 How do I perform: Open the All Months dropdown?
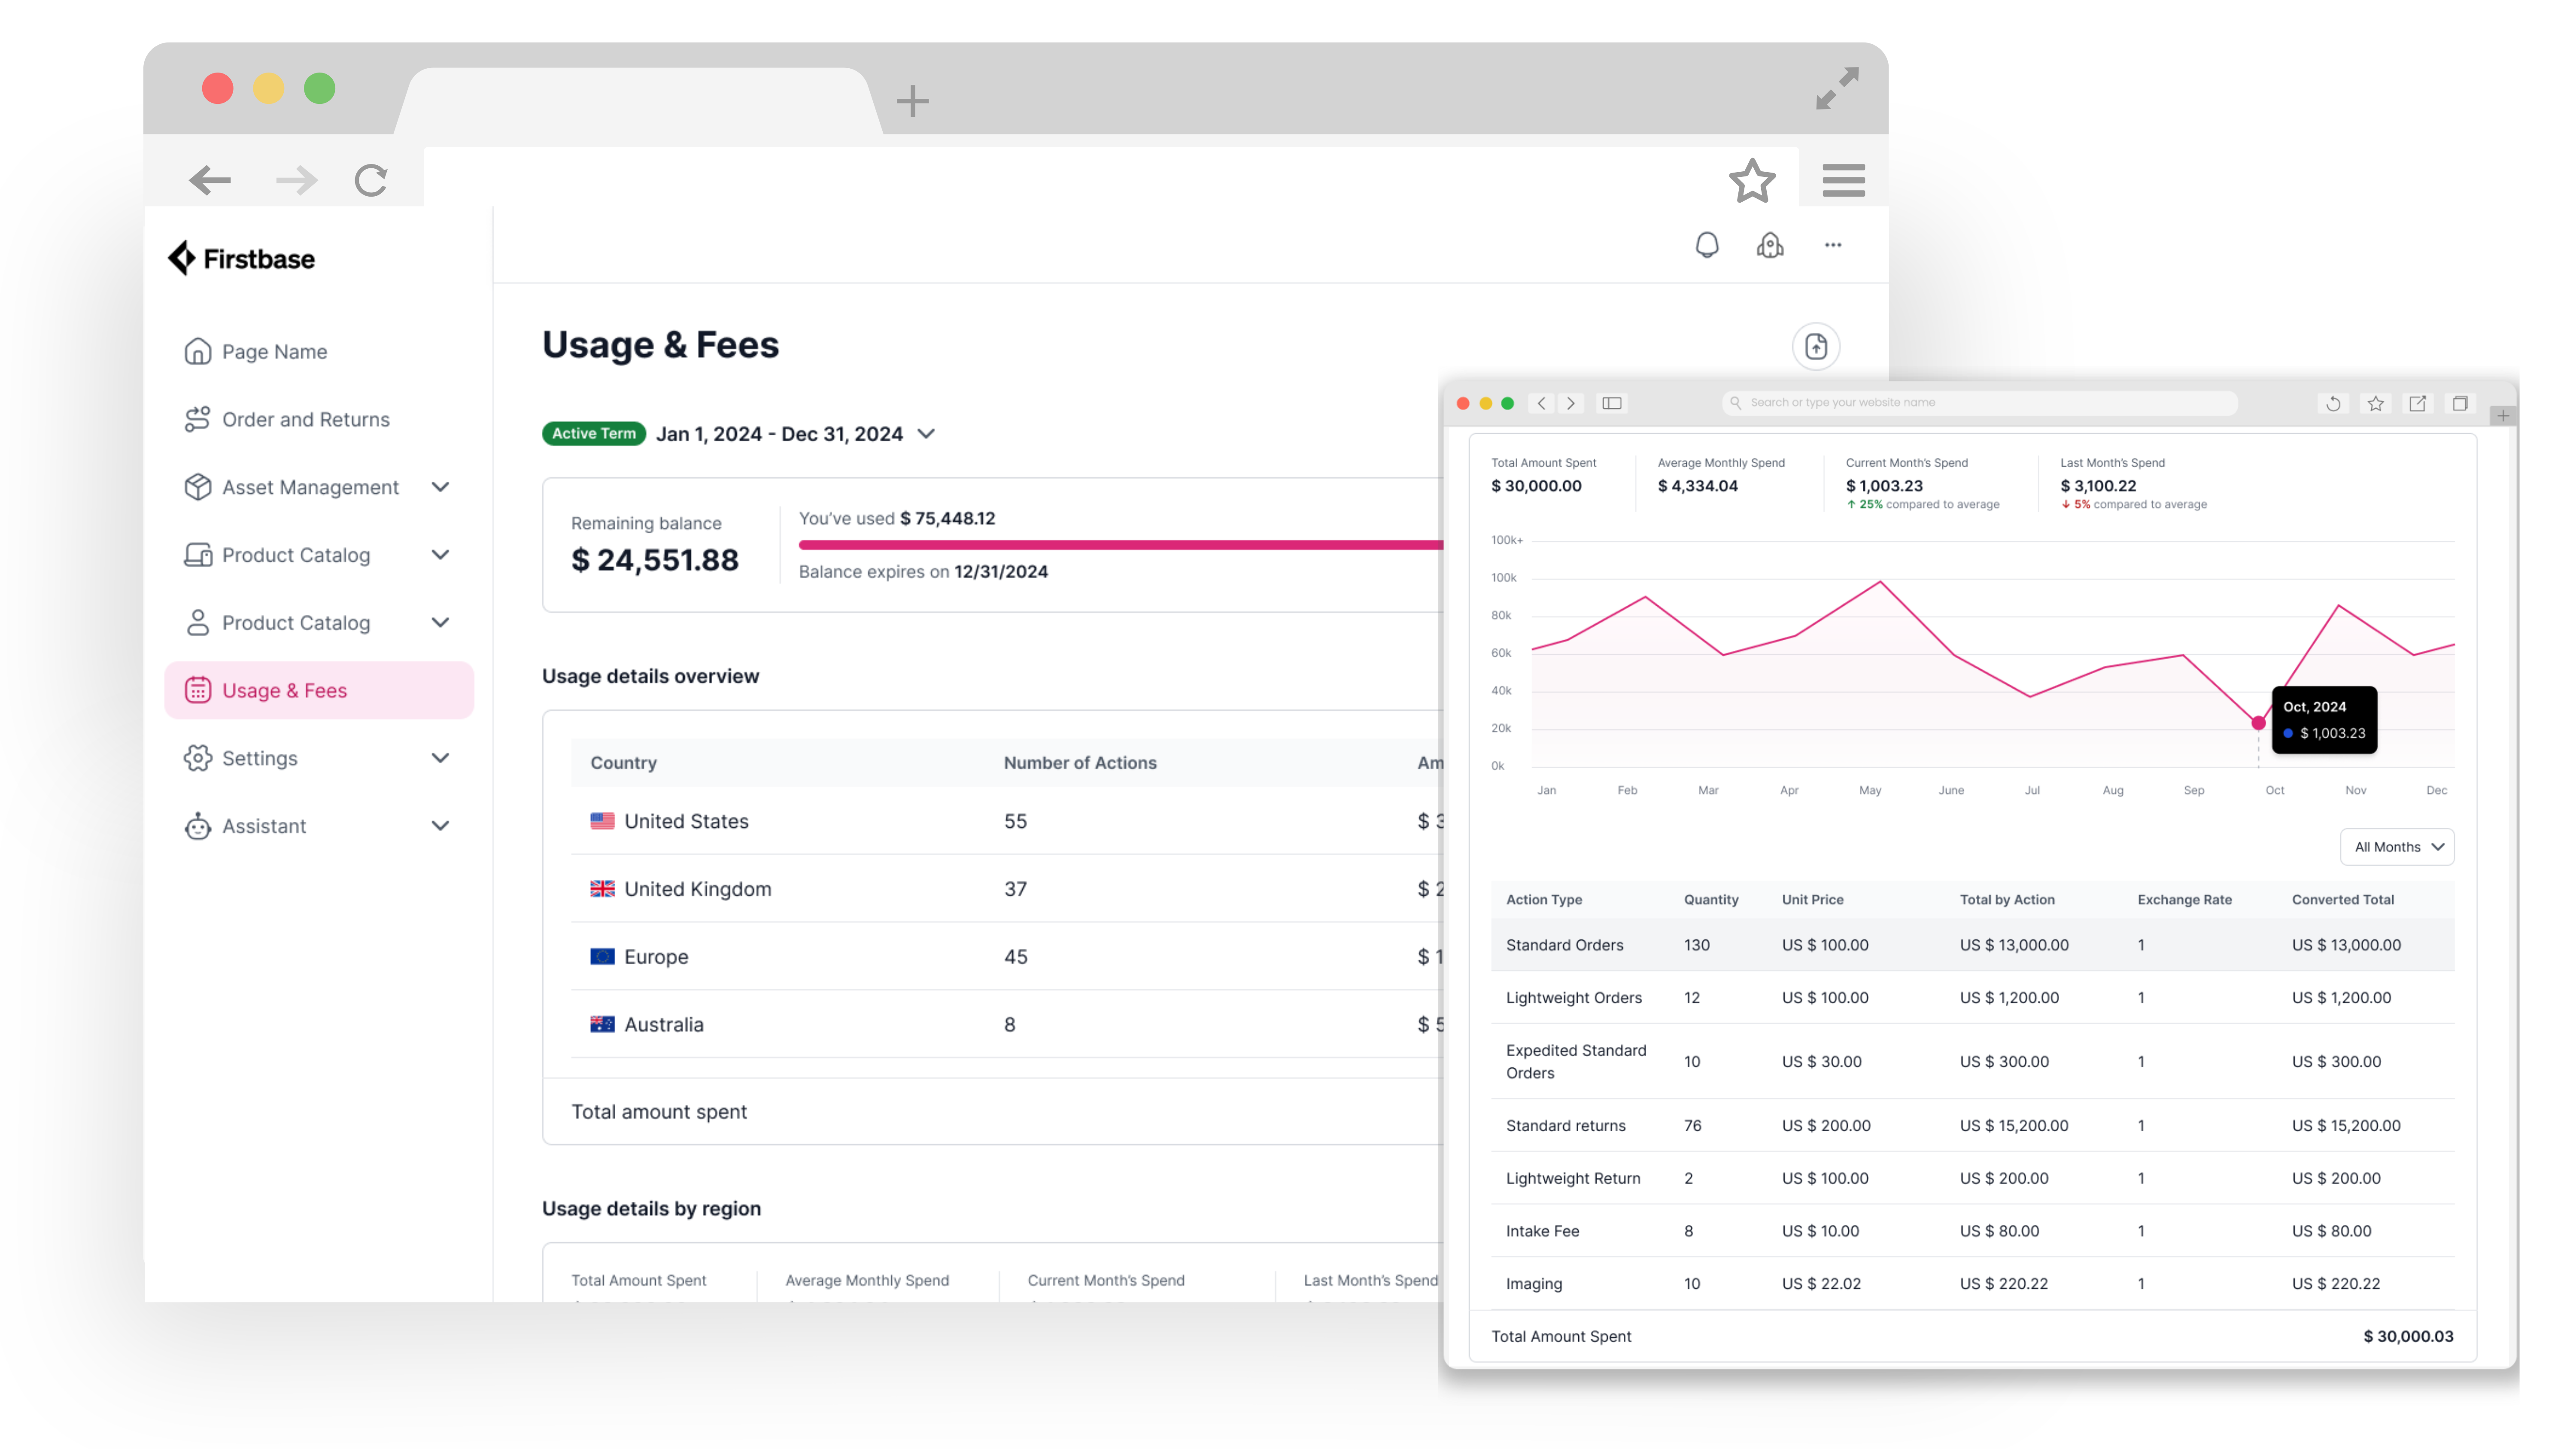pos(2396,847)
